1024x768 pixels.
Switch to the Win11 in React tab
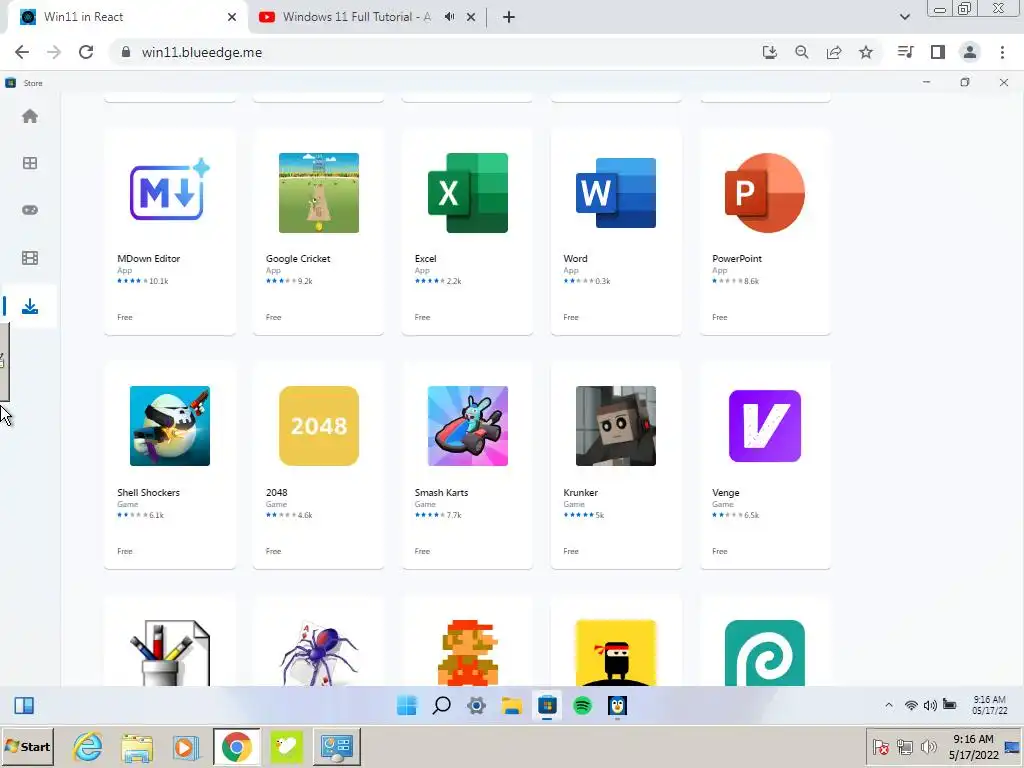click(127, 17)
